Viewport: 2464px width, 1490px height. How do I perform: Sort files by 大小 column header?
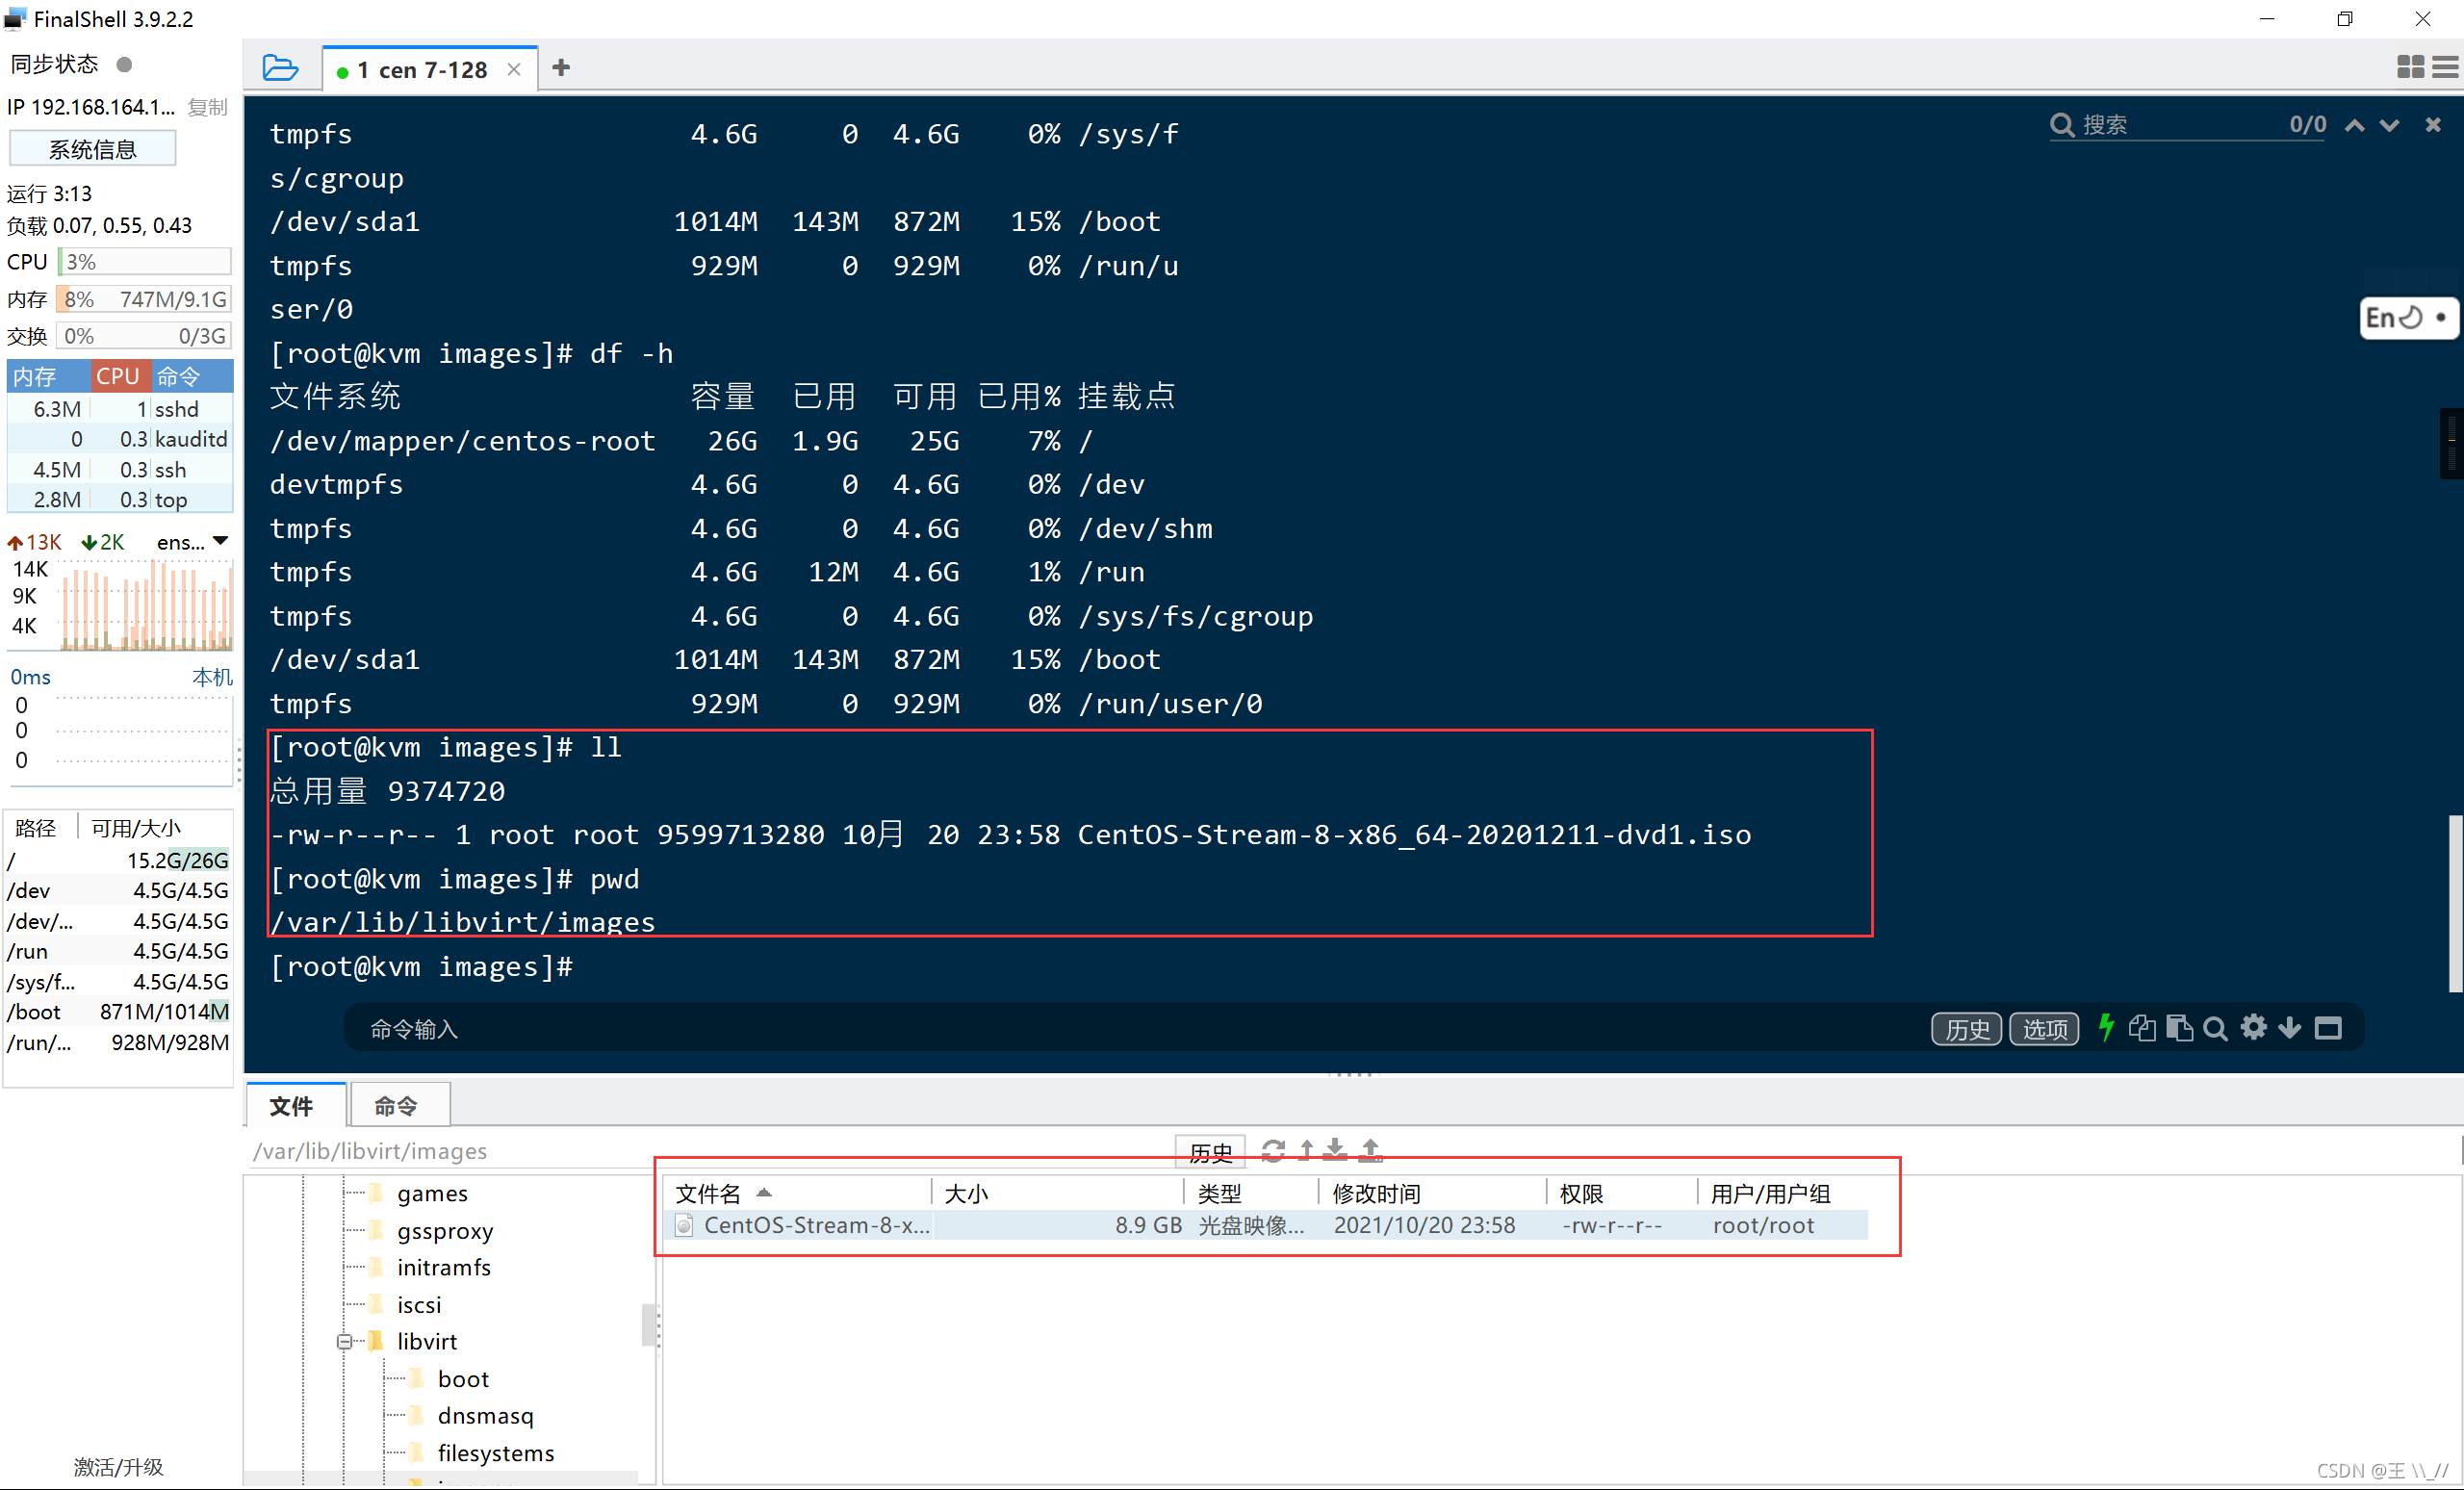pyautogui.click(x=1058, y=1193)
